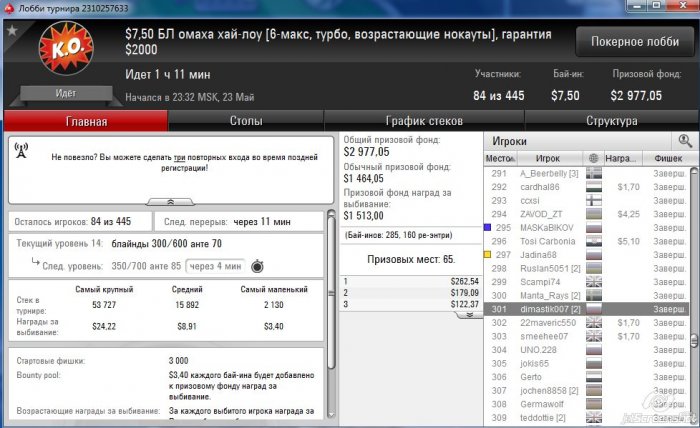Expand the prize payouts list
This screenshot has height=428, width=700.
coord(469,315)
